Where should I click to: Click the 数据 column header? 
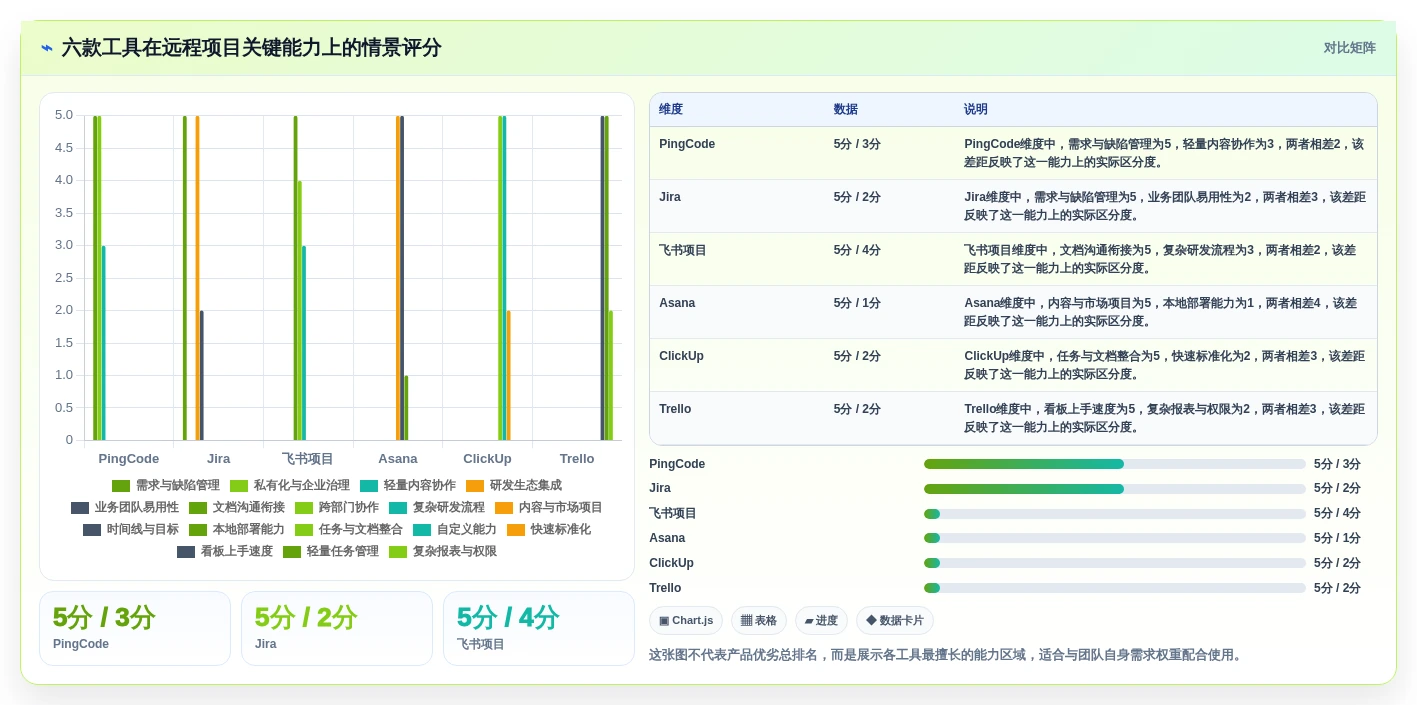pyautogui.click(x=846, y=109)
